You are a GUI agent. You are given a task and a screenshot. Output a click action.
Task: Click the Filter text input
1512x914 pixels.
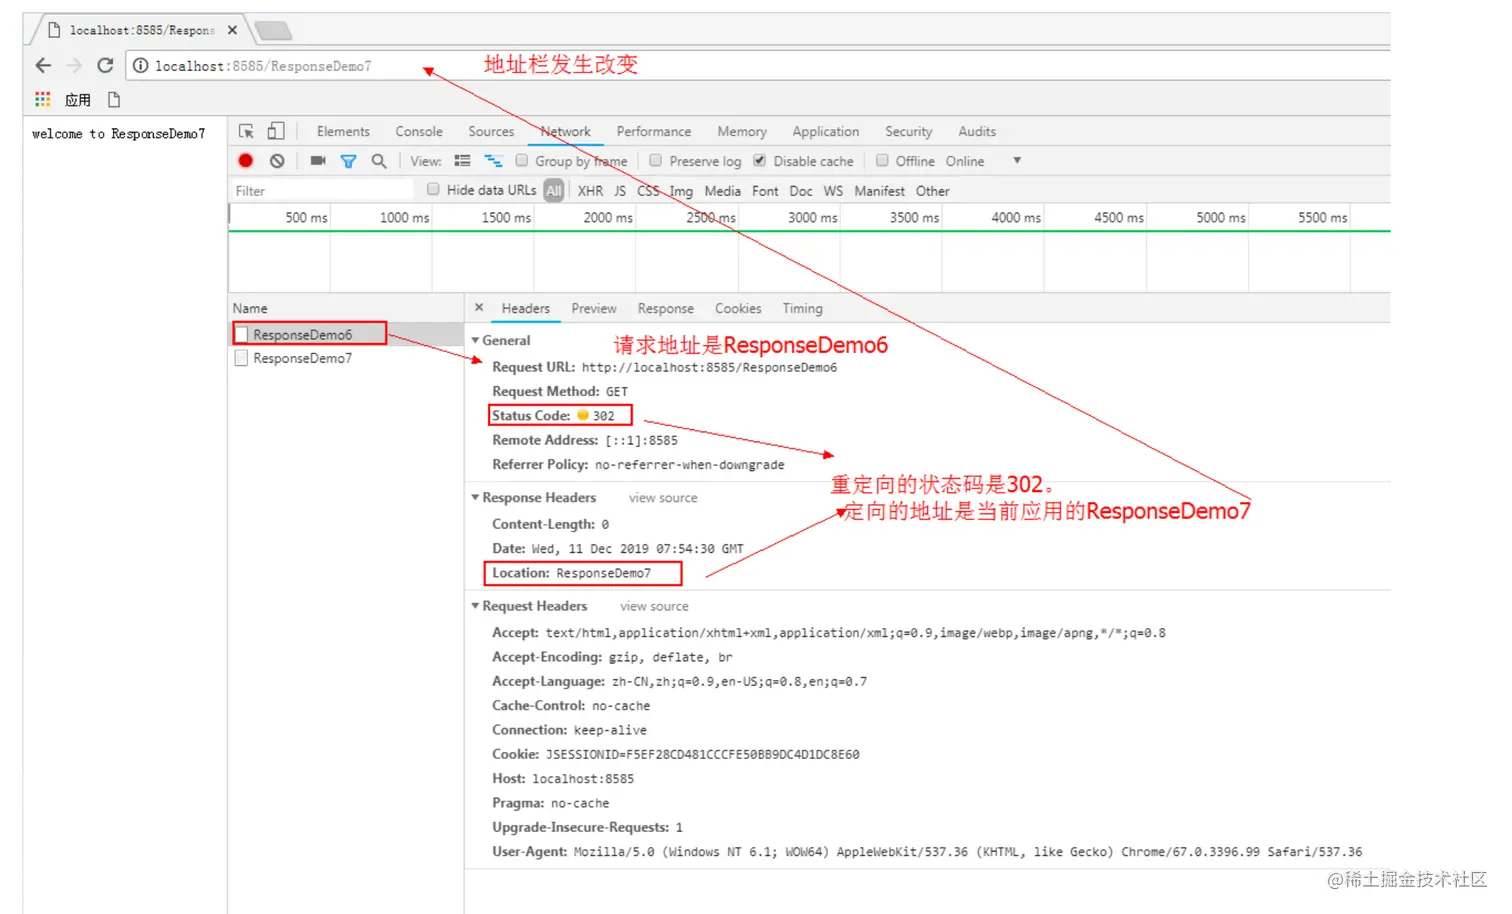pos(321,190)
